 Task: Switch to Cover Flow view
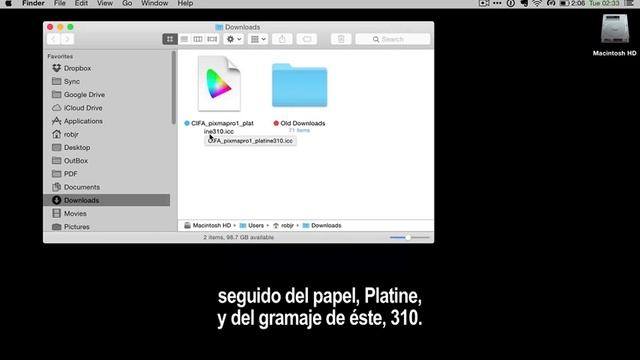coord(212,39)
